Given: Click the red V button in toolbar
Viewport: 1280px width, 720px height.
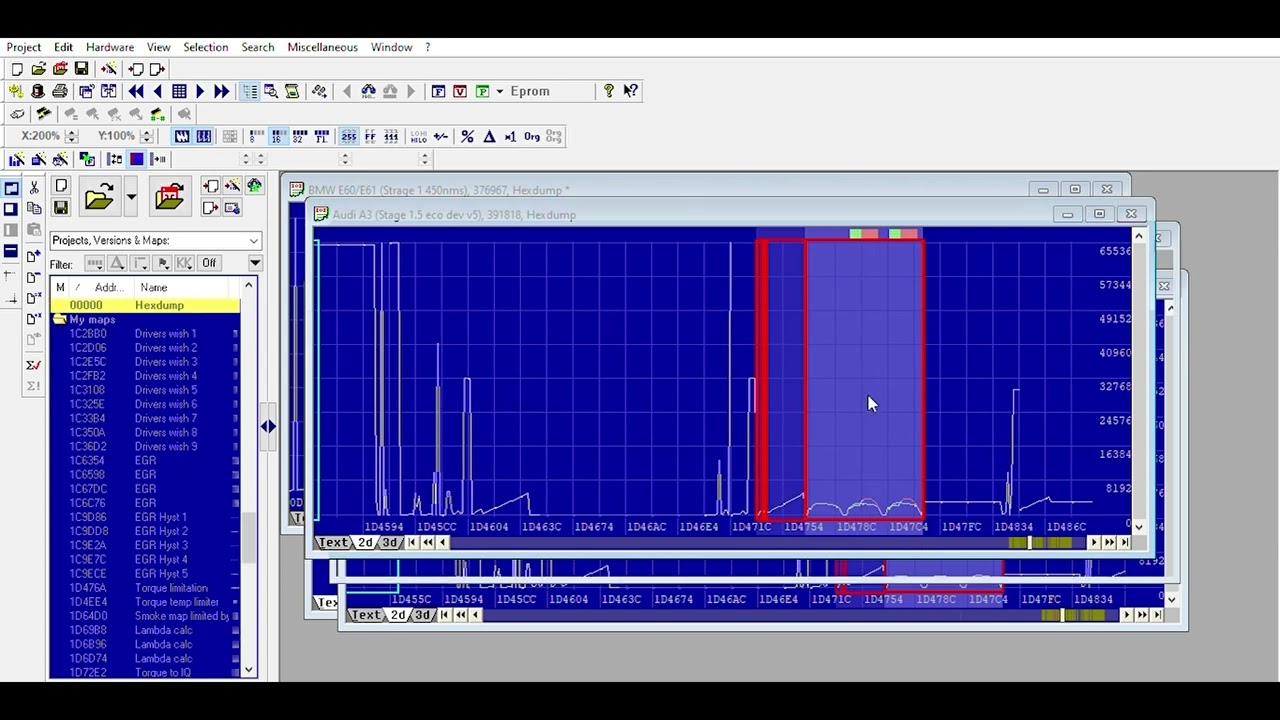Looking at the screenshot, I should click(460, 91).
